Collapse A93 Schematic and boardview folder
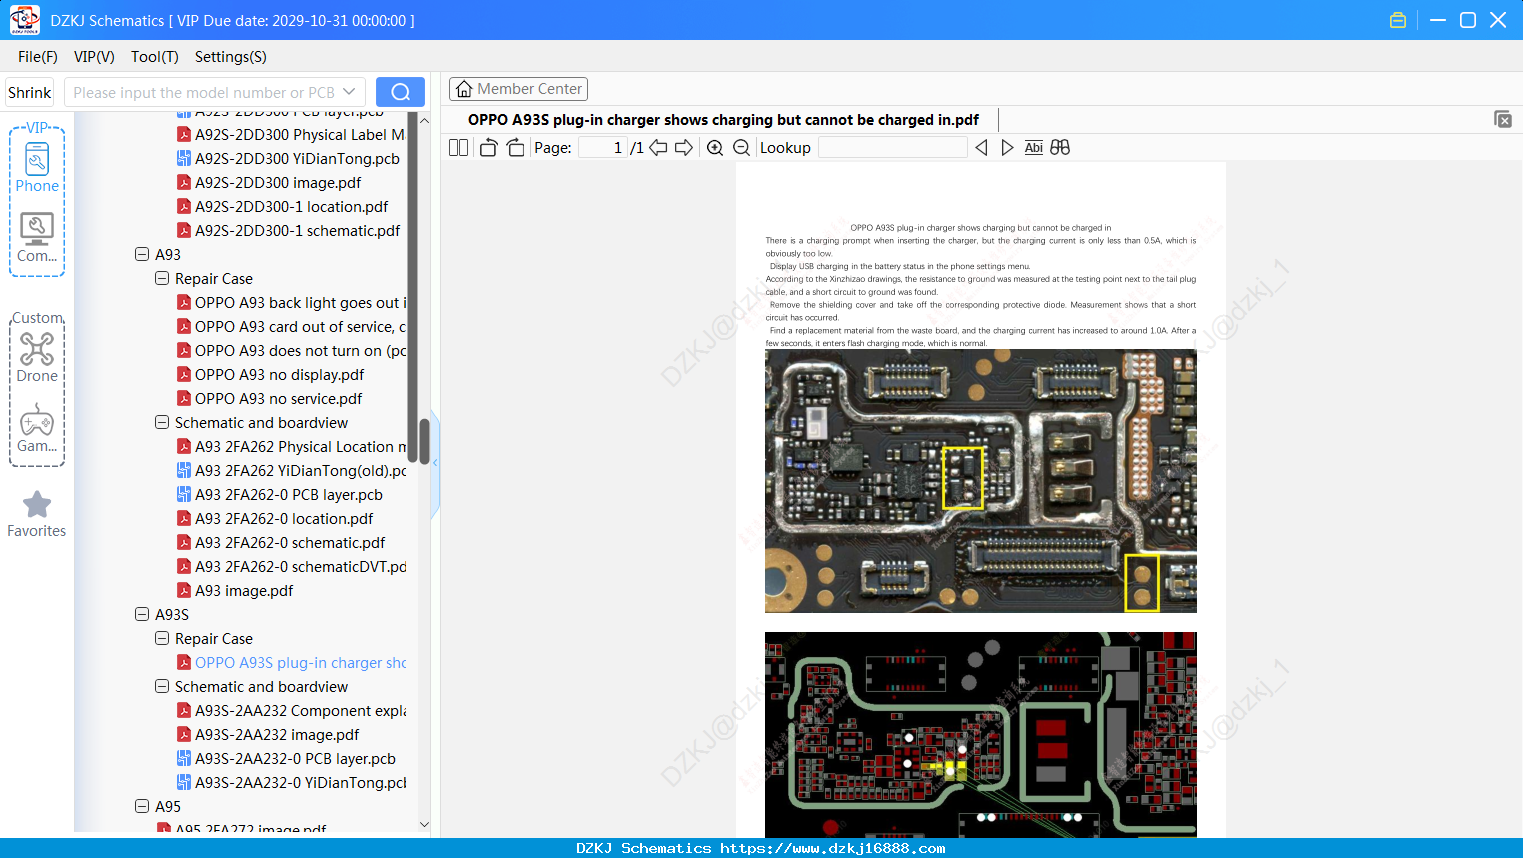Screen dimensions: 1523x858 [x=162, y=423]
